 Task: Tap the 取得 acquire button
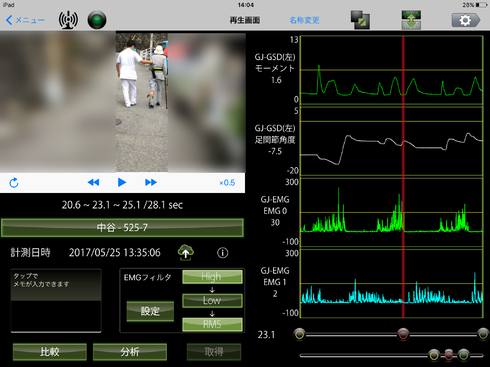pyautogui.click(x=214, y=352)
